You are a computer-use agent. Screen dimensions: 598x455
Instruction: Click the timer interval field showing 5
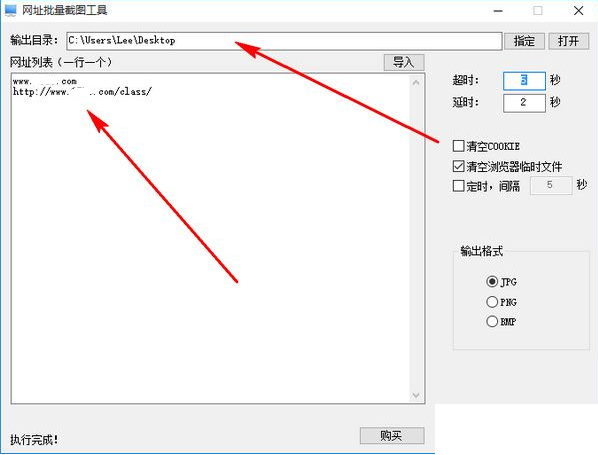551,185
